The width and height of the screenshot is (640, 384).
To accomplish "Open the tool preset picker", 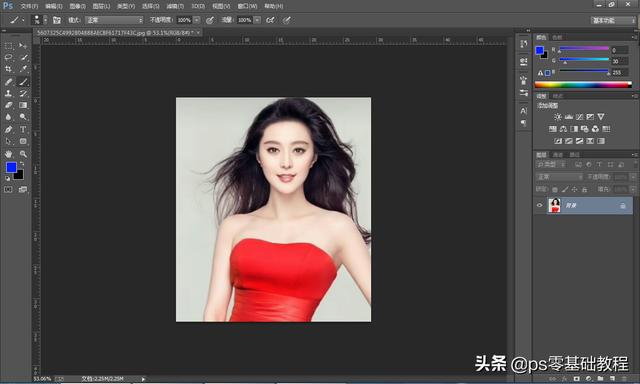I will 17,20.
